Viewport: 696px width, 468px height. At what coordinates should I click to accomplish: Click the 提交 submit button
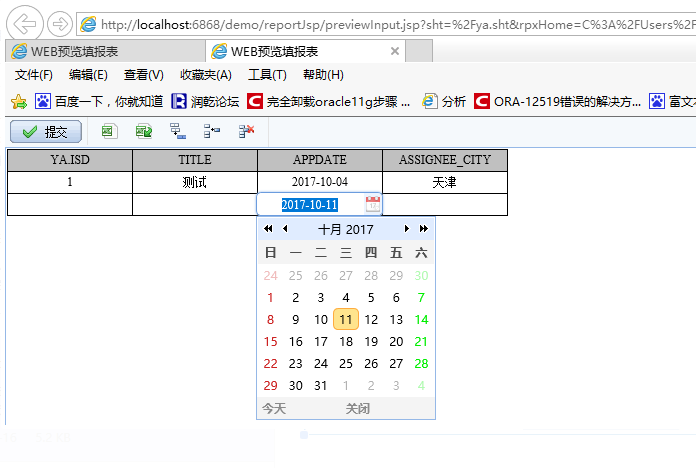[46, 131]
